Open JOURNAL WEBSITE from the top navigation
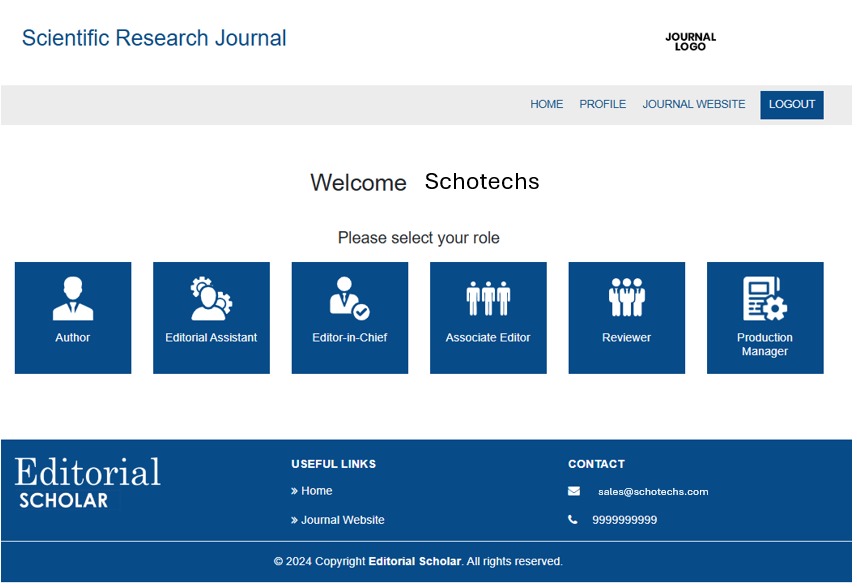 (x=693, y=104)
